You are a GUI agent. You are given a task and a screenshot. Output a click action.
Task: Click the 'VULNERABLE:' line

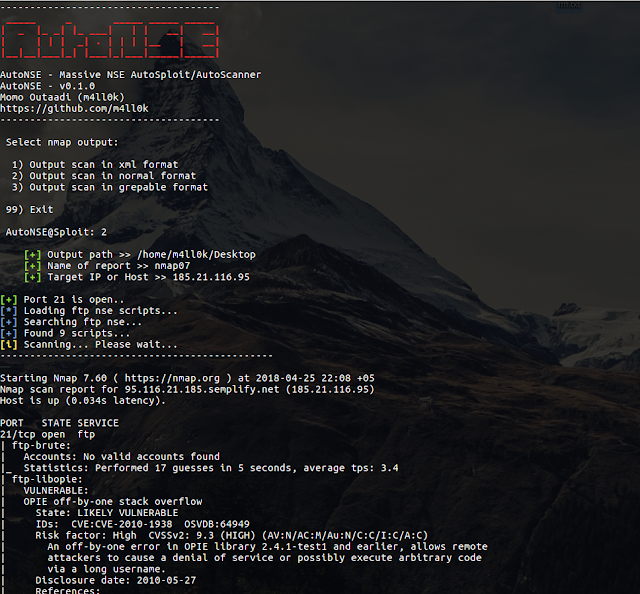coord(56,490)
